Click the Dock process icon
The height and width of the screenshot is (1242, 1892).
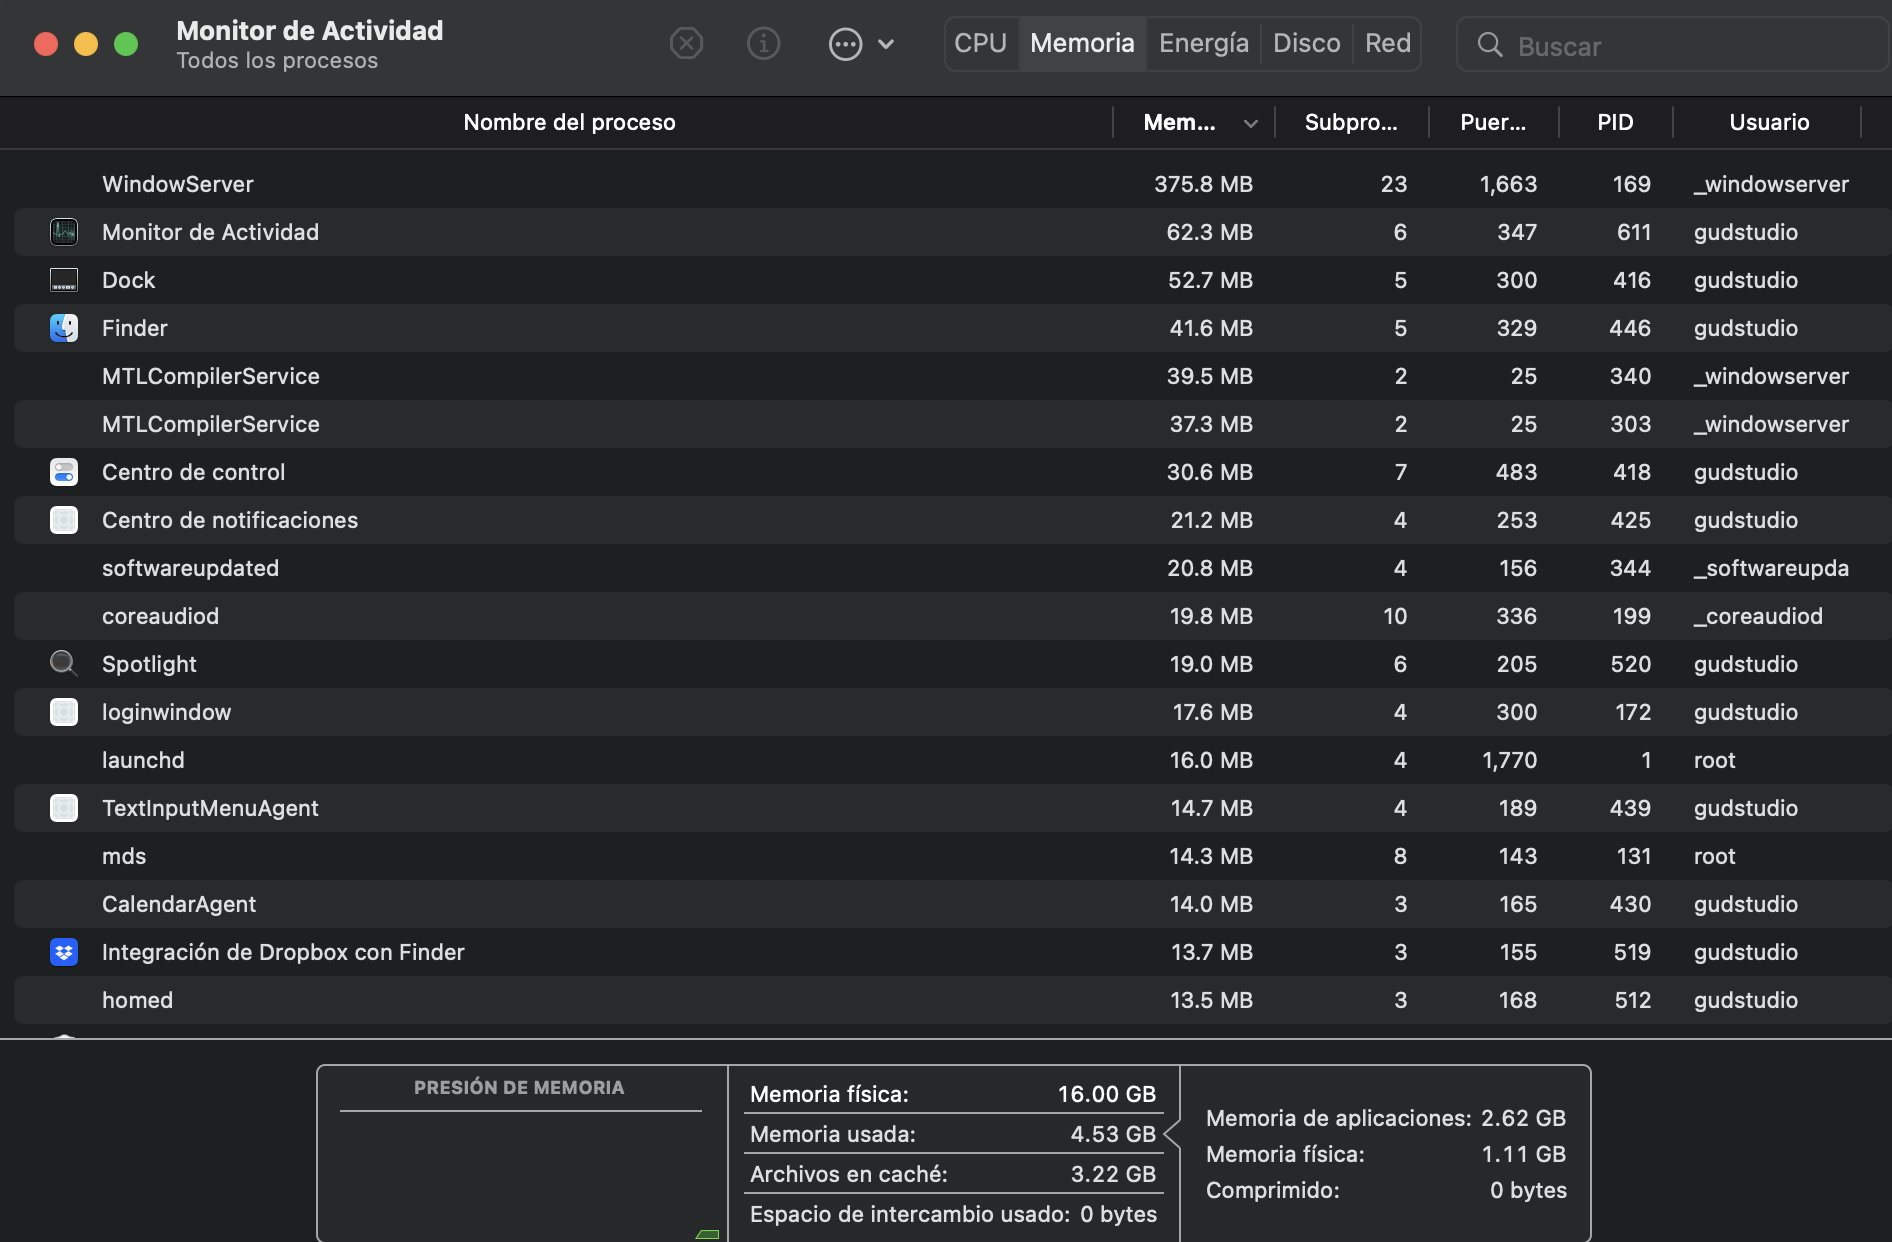tap(64, 280)
